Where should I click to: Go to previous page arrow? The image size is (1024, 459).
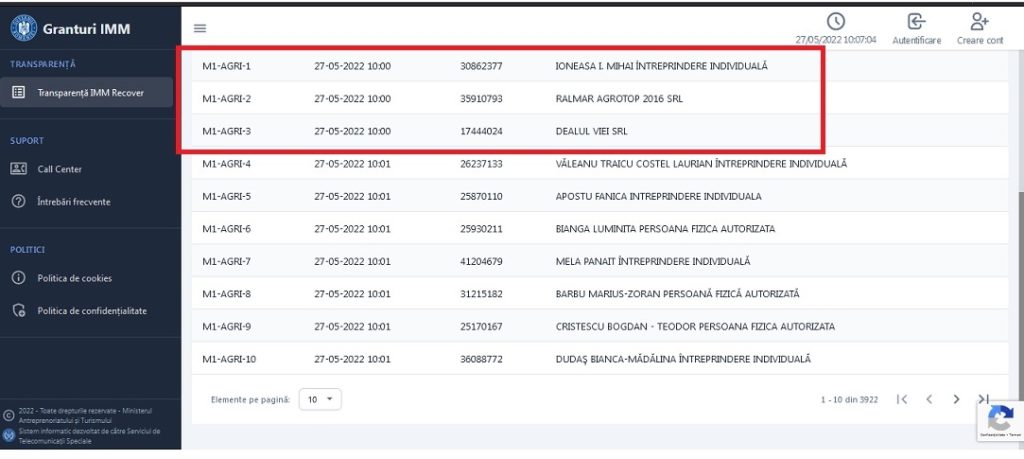click(x=929, y=399)
